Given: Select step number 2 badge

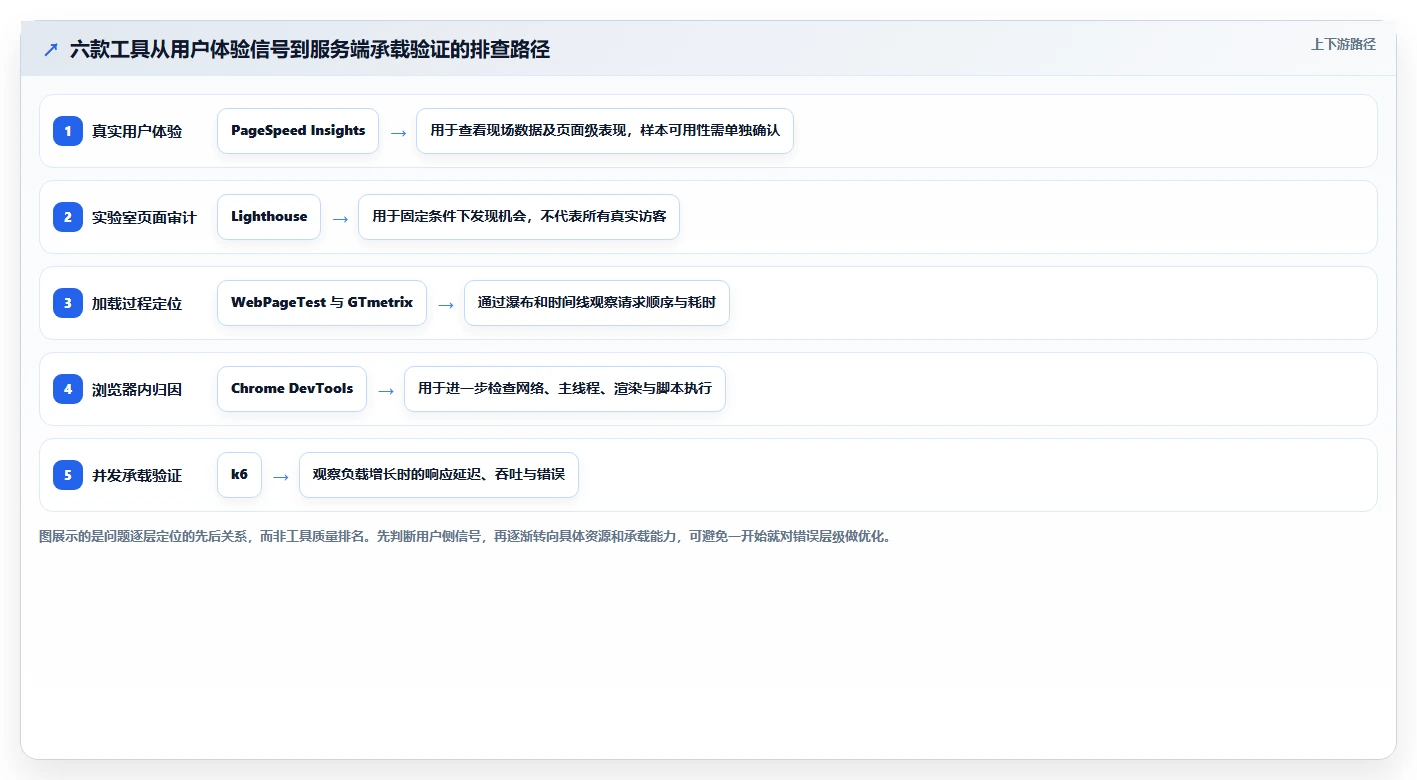Looking at the screenshot, I should [68, 217].
